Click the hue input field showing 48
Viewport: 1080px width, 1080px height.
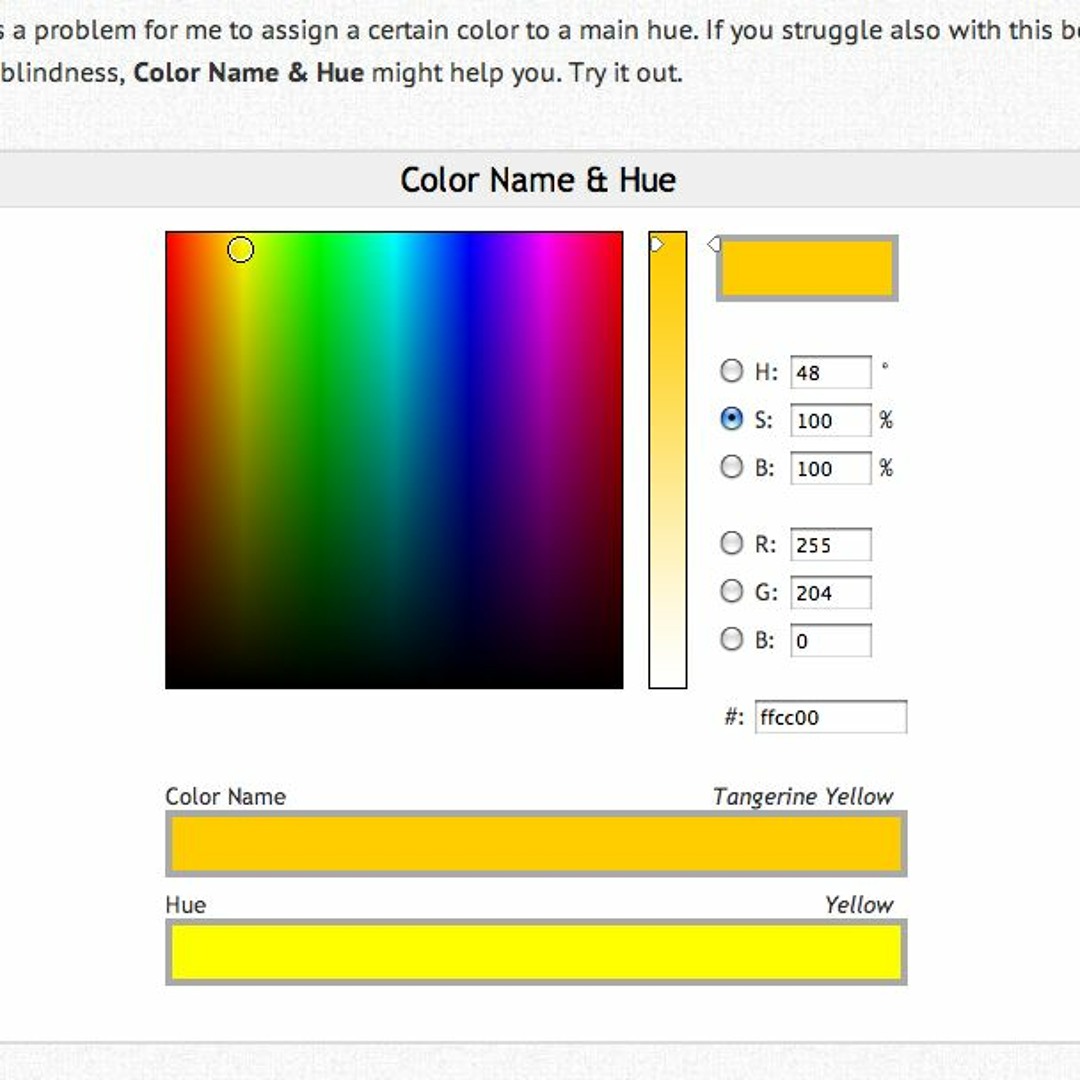pyautogui.click(x=830, y=373)
